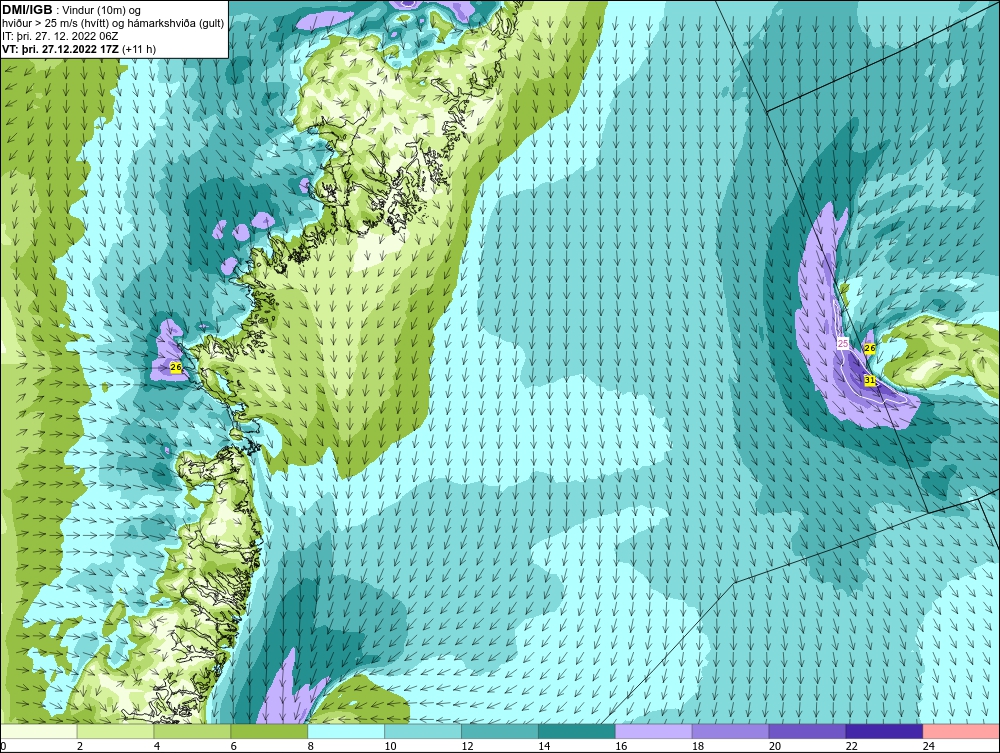Click the pink swatch above 24 m/s
Screen dimensions: 1000x753
[x=961, y=731]
